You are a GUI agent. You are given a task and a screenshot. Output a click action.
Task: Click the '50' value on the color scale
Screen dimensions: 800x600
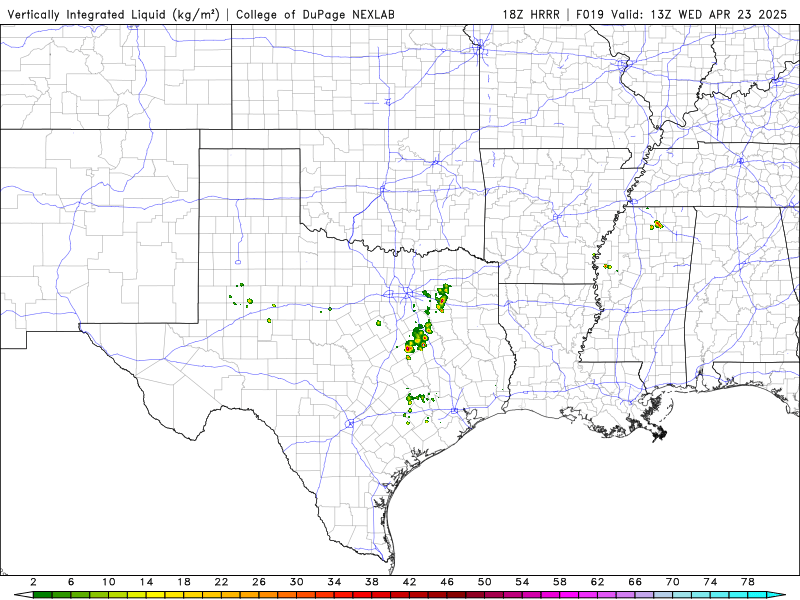point(485,582)
